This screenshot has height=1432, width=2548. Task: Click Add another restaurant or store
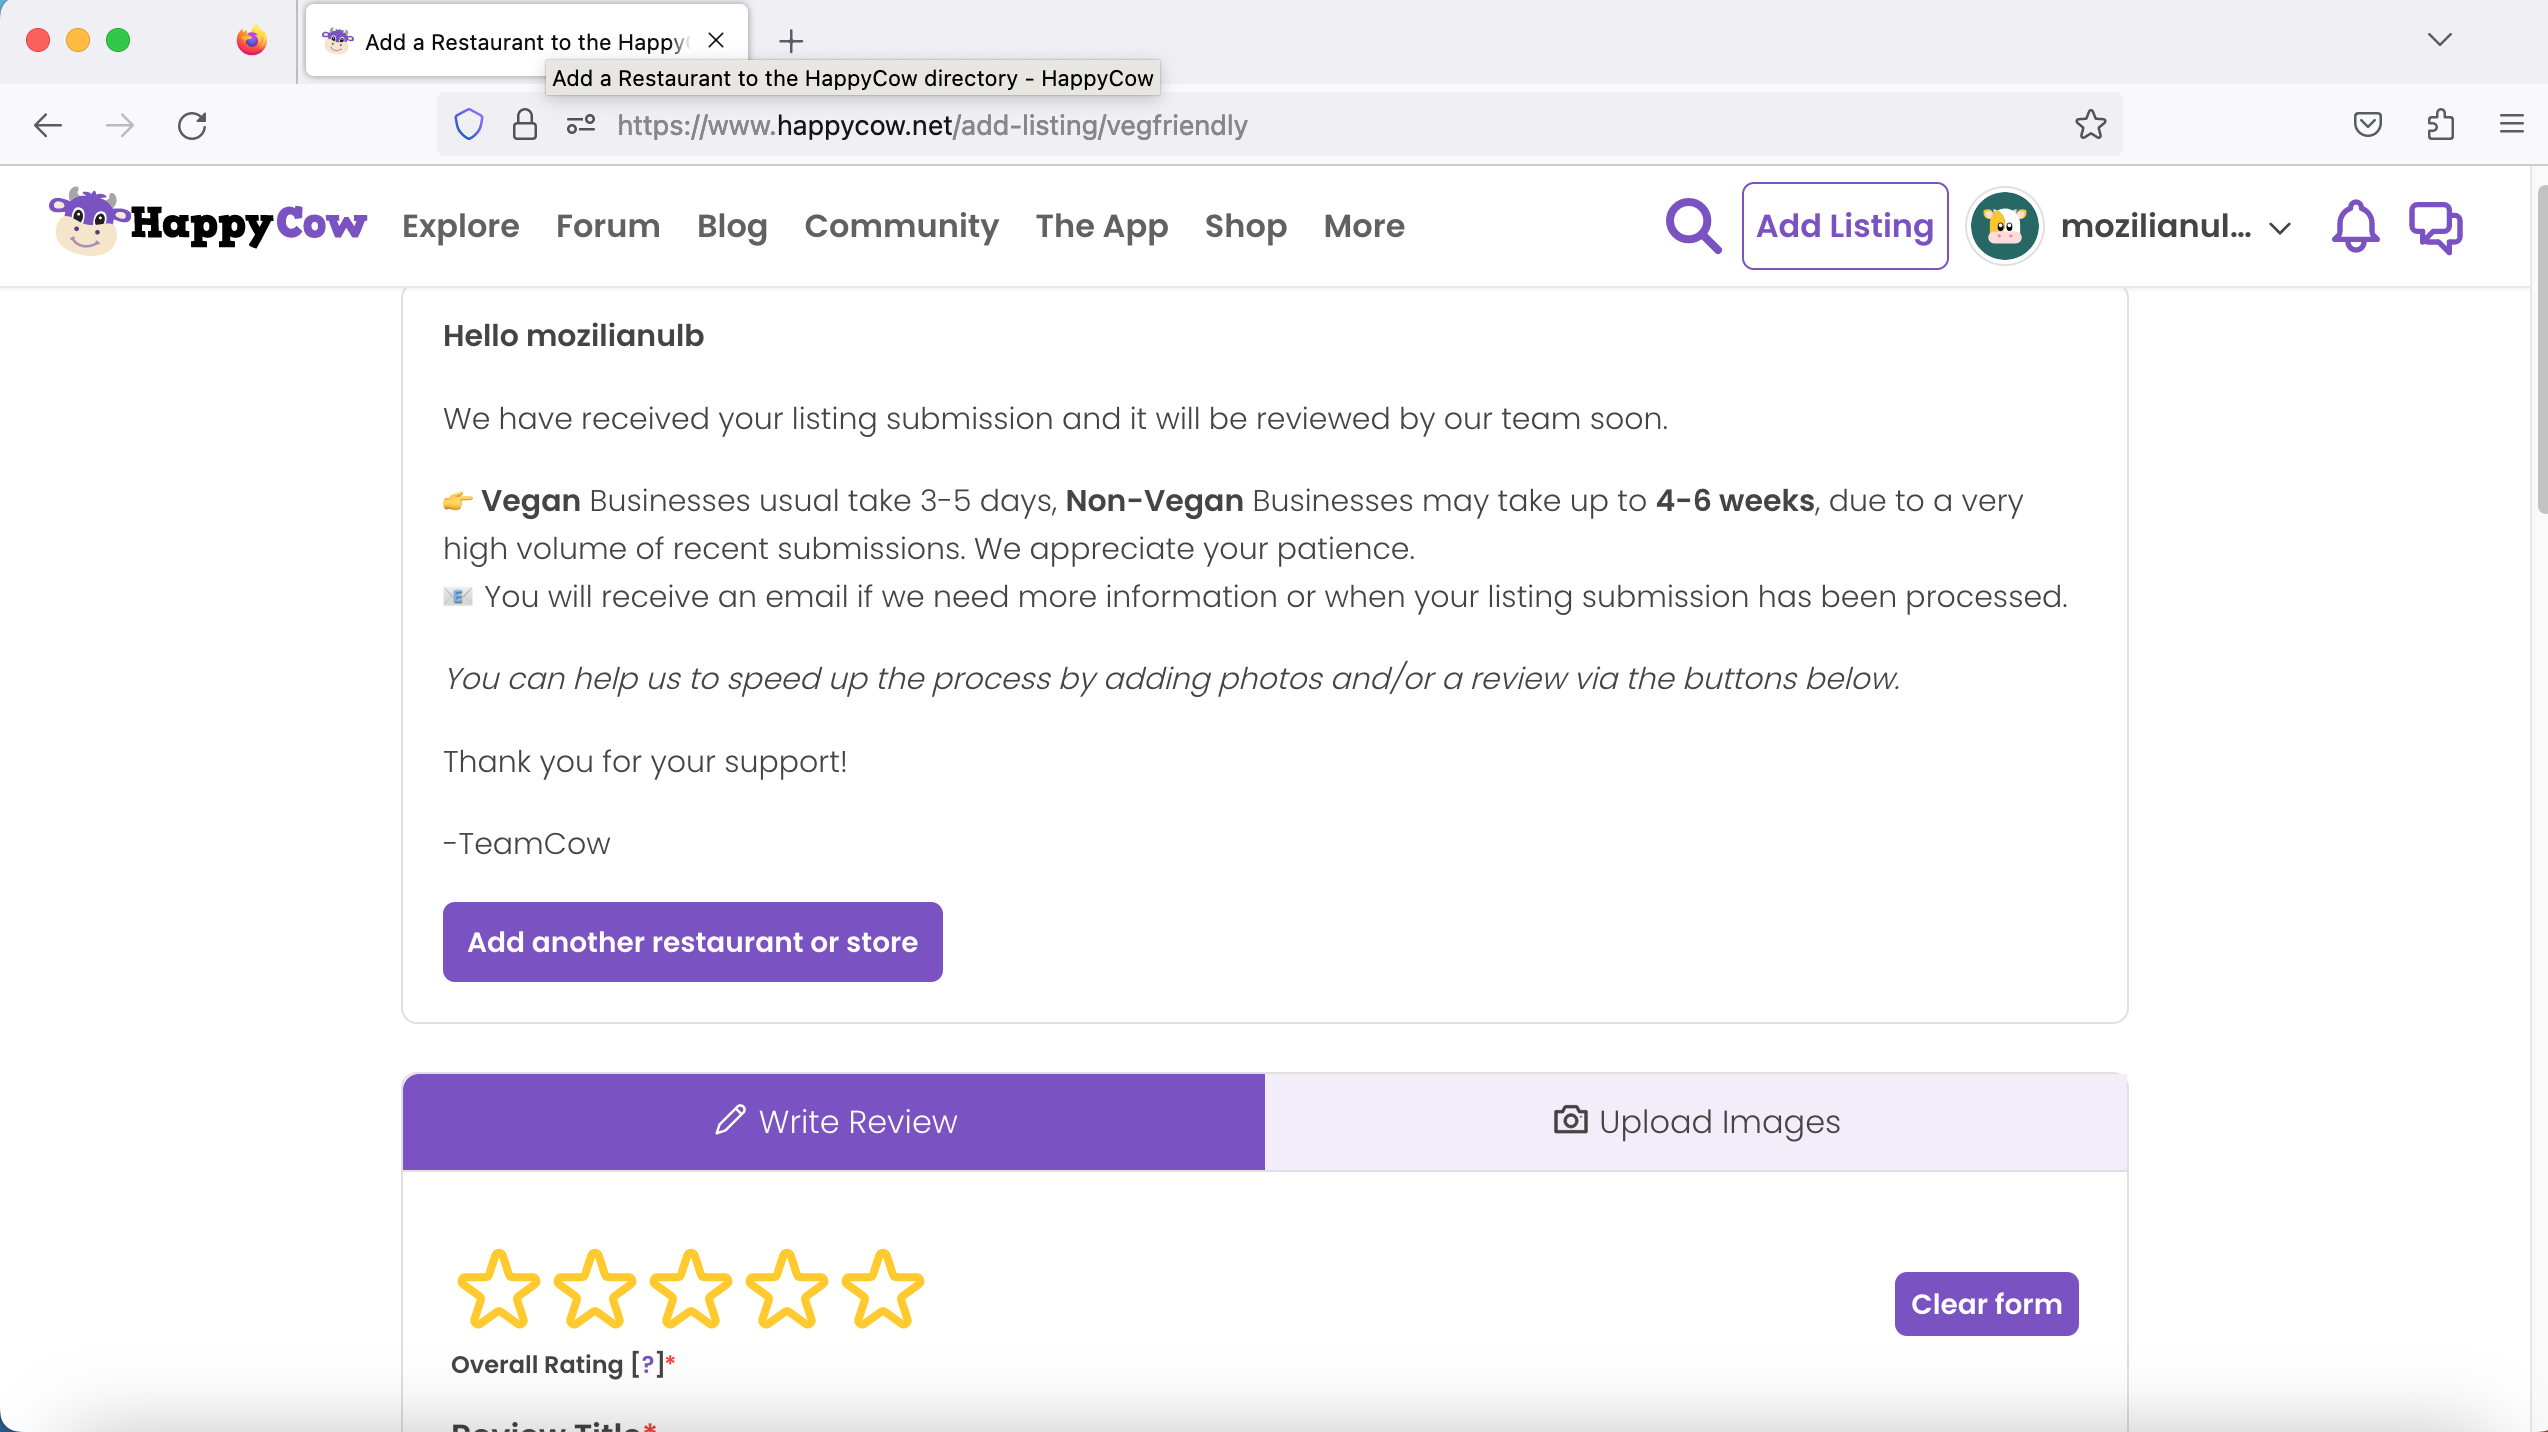click(x=692, y=942)
